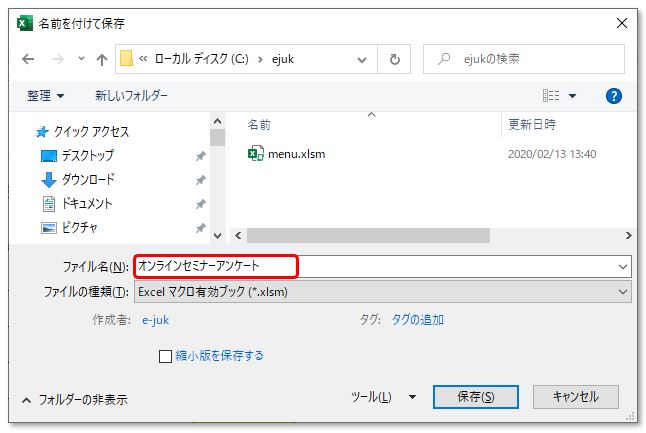The height and width of the screenshot is (433, 646).
Task: Click the pin icon beside ピクチャ
Action: click(200, 228)
